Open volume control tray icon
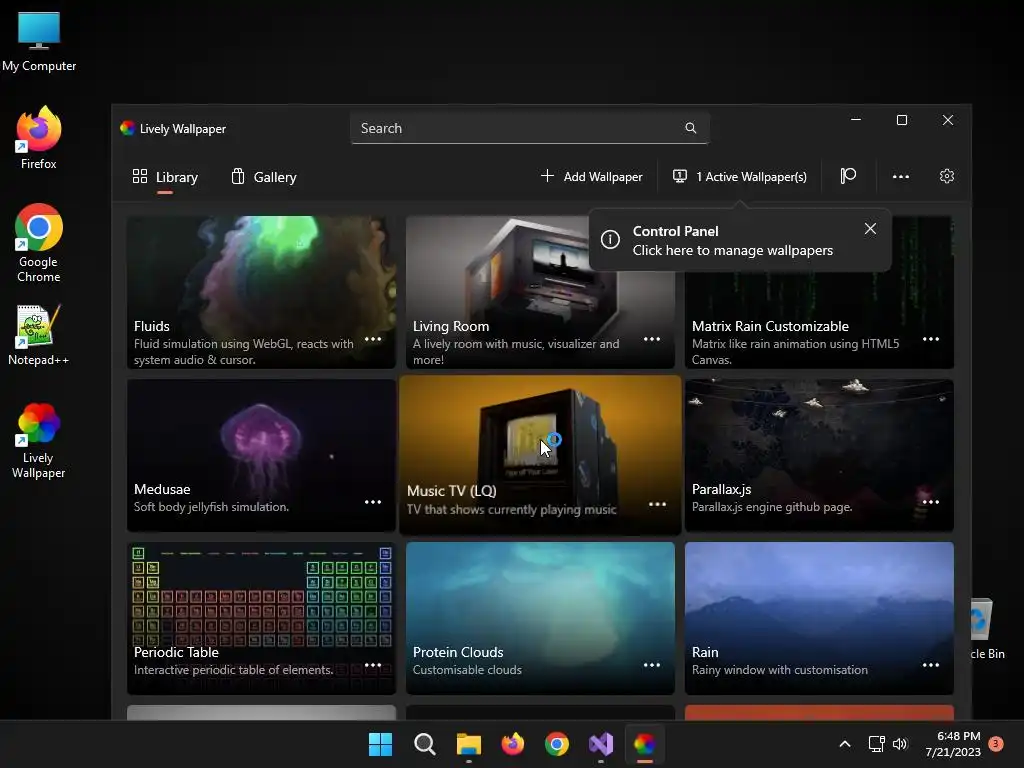 point(900,744)
